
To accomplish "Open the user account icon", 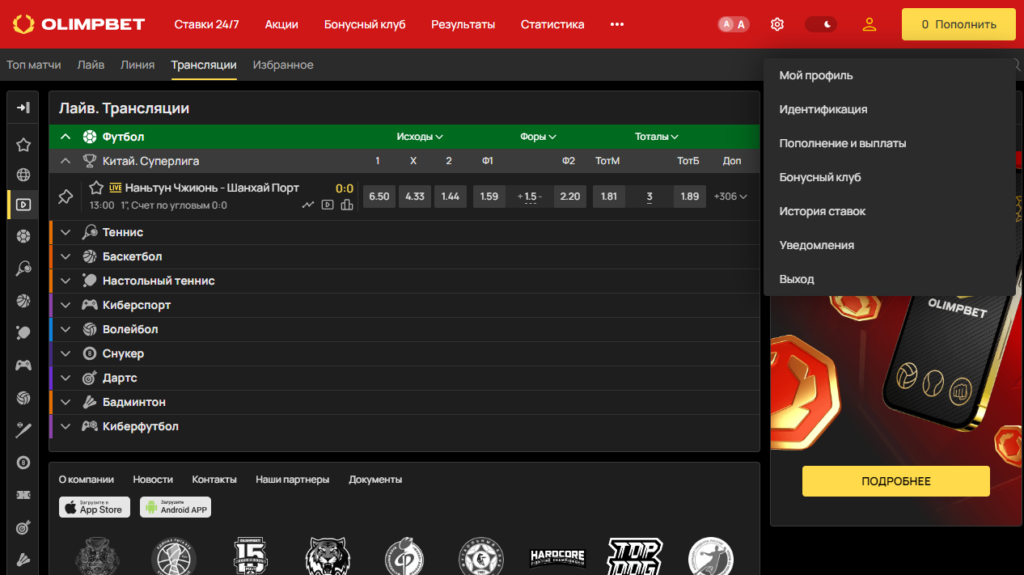I will point(869,24).
